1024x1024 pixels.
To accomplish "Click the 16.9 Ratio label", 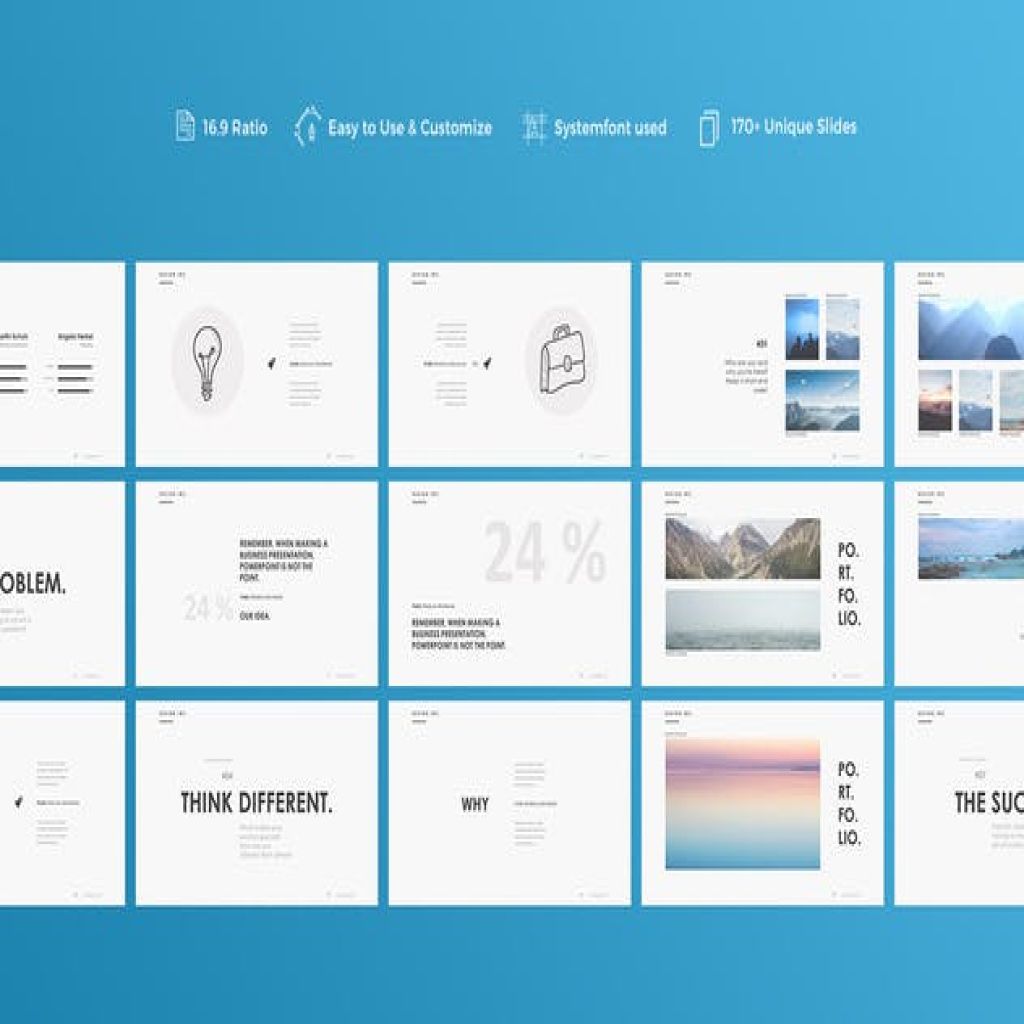I will click(x=234, y=127).
